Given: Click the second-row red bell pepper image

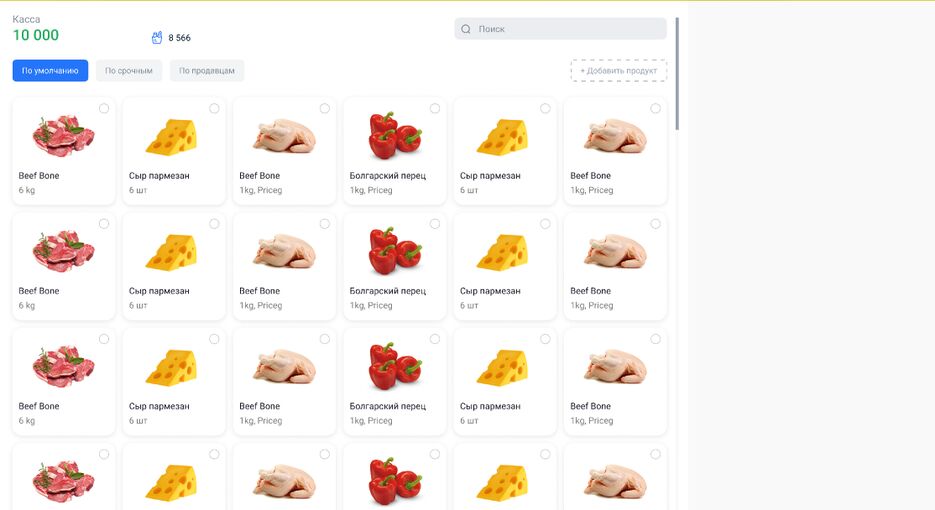Looking at the screenshot, I should click(x=394, y=250).
